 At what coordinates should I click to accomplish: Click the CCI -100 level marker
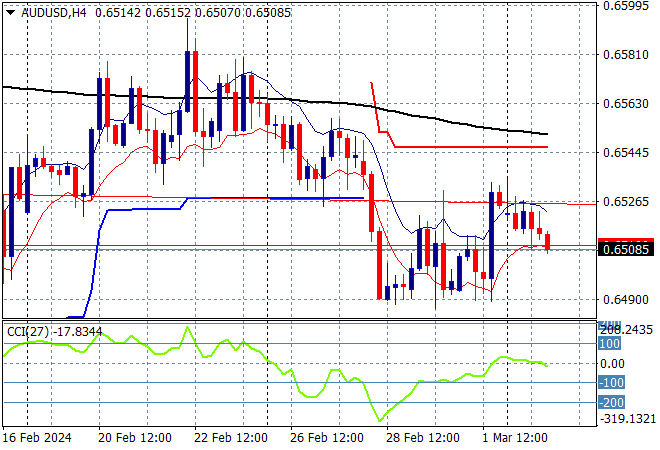[x=609, y=382]
